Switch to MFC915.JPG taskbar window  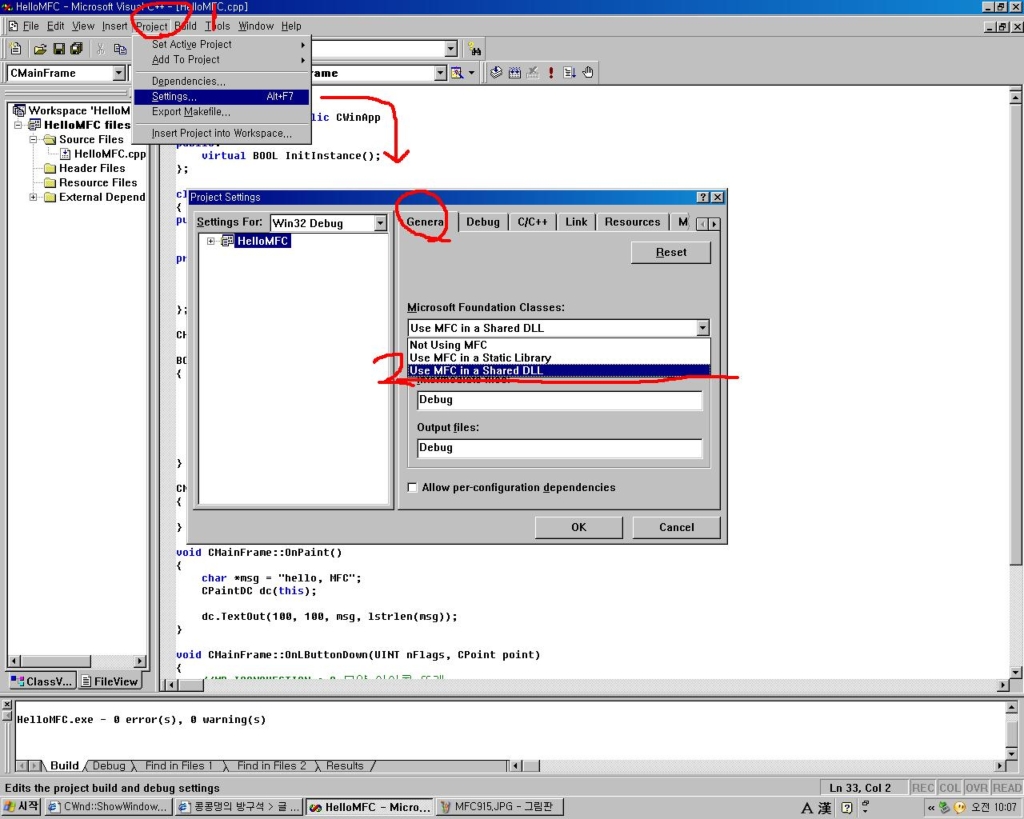tap(500, 807)
